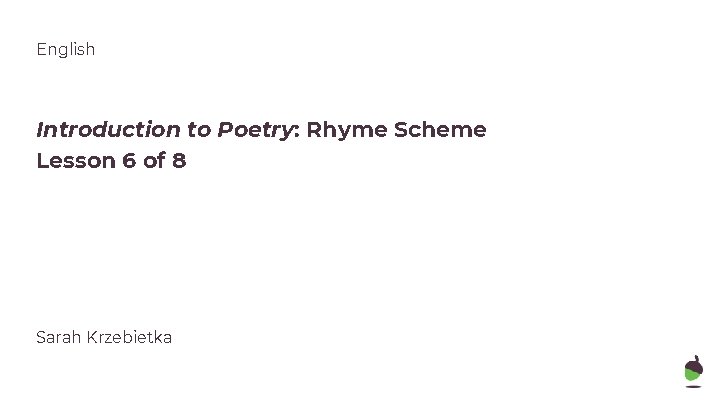Select the word 'Rhyme' in the title

(x=348, y=130)
